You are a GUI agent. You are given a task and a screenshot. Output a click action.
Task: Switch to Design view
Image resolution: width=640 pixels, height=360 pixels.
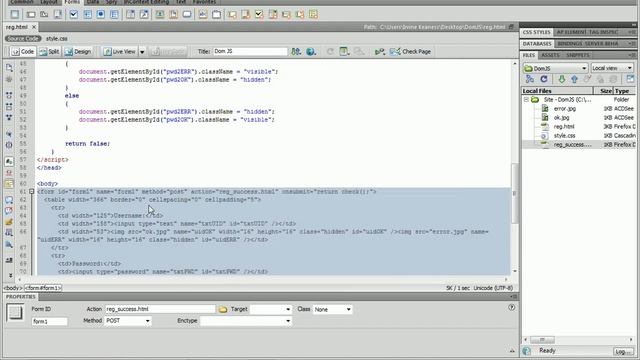(78, 51)
